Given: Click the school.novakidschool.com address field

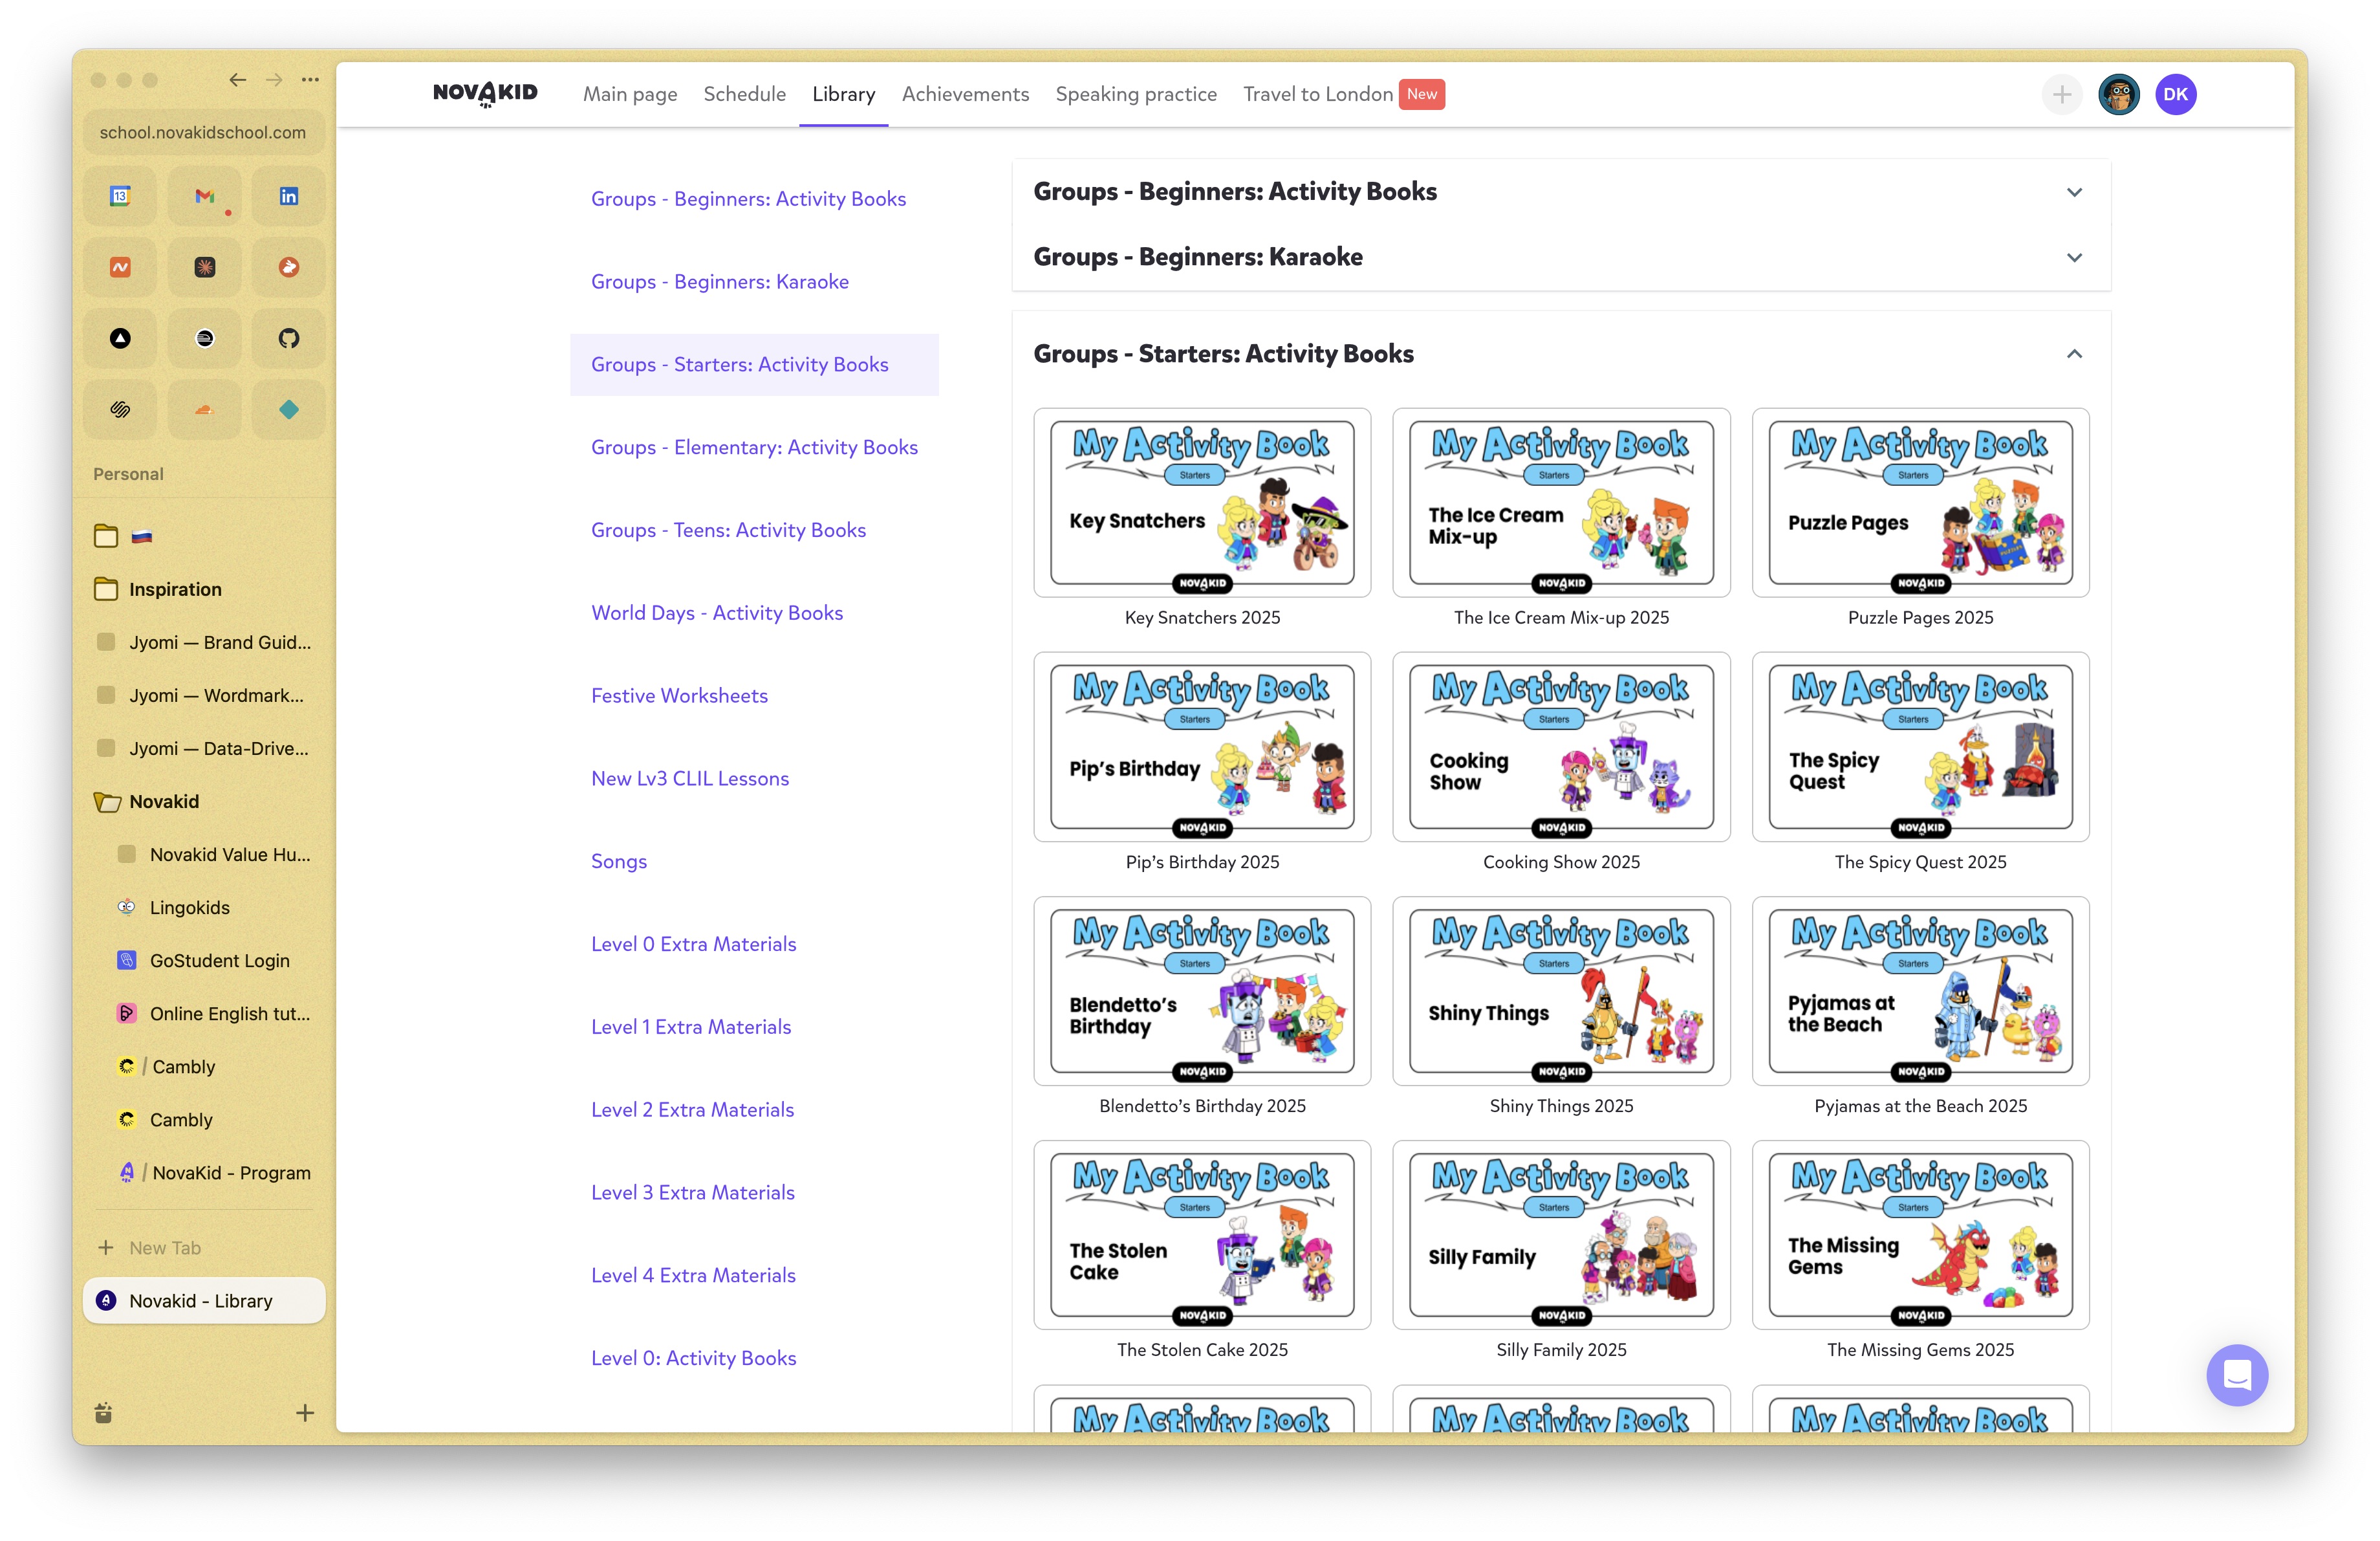Looking at the screenshot, I should (x=203, y=132).
